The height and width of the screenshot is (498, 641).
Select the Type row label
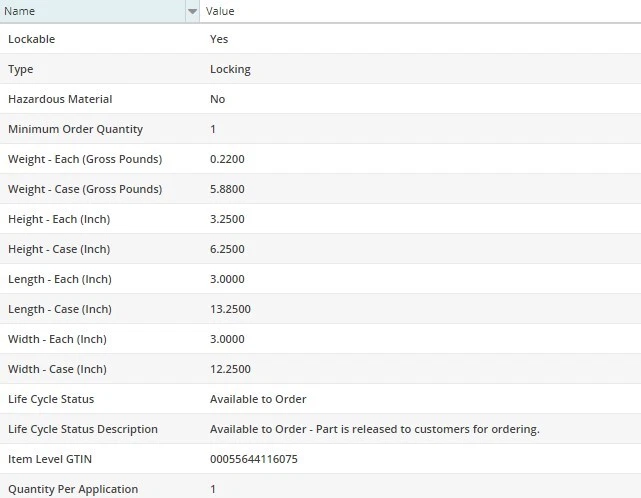coord(21,69)
